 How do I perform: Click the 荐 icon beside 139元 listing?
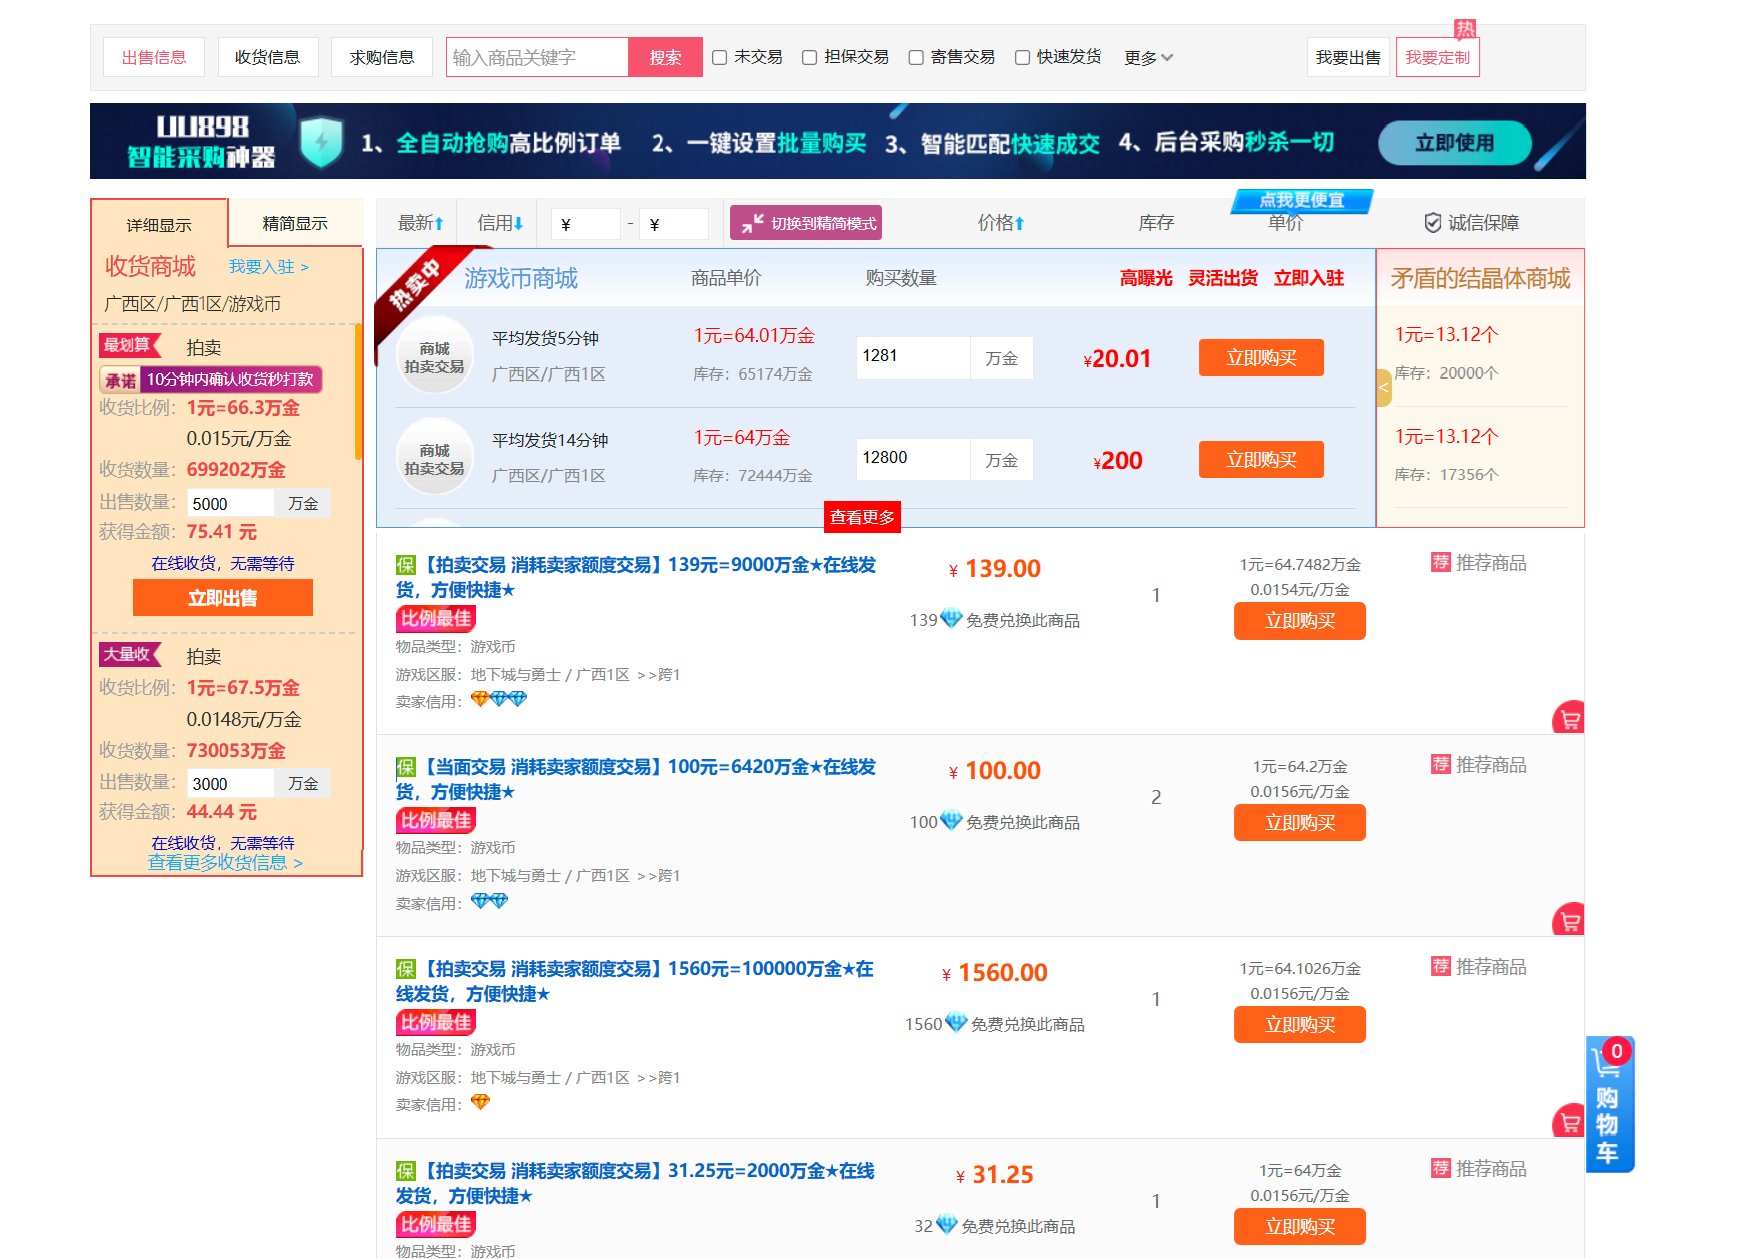(x=1440, y=563)
